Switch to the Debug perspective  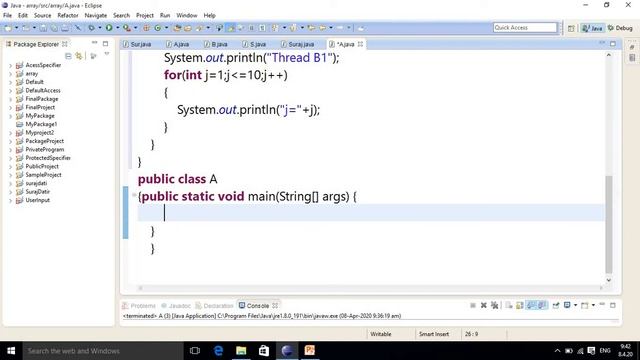click(620, 28)
